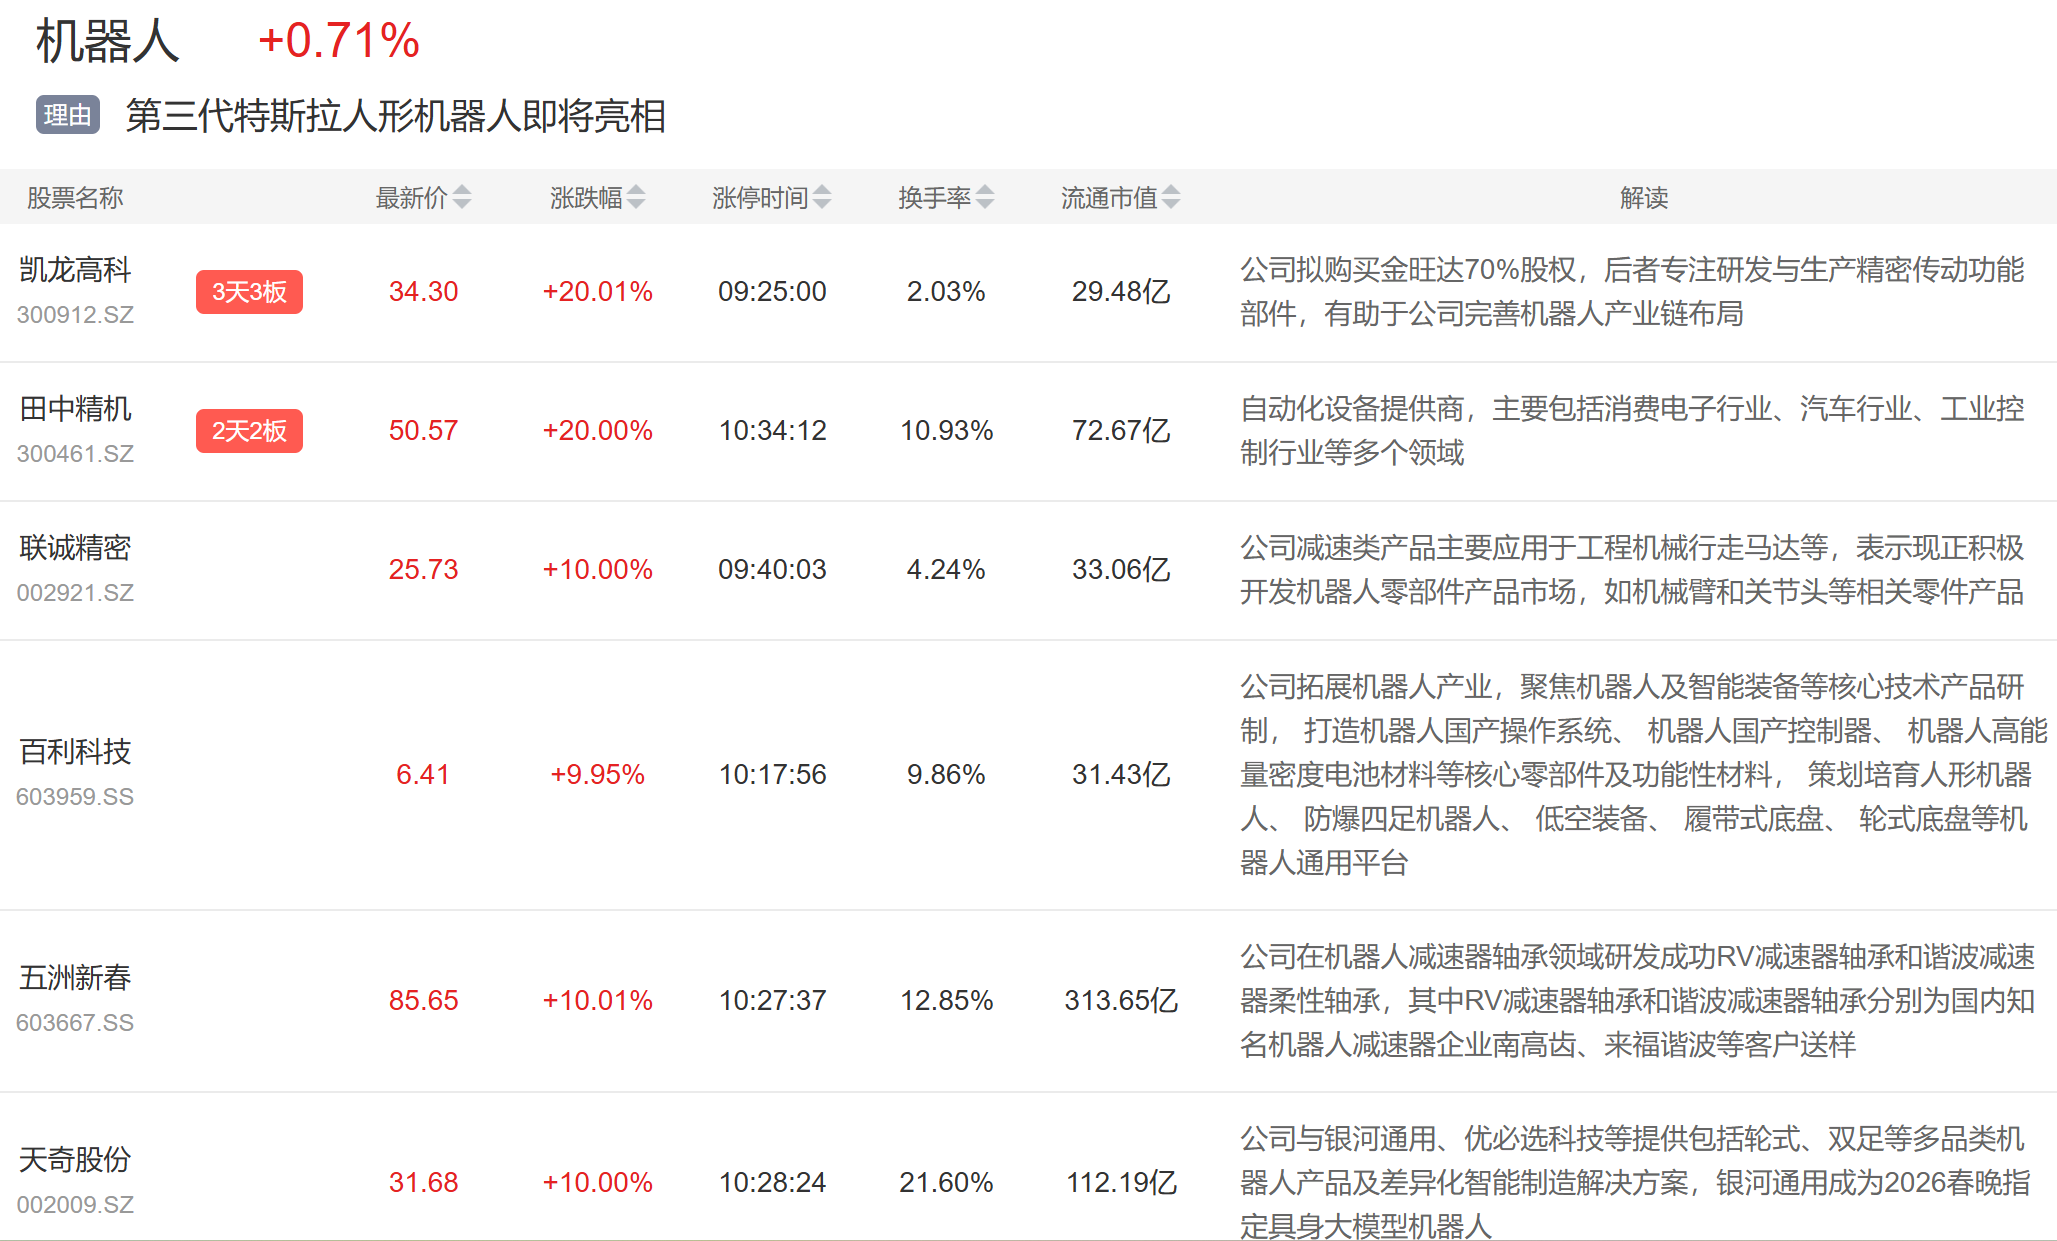Sort by 流通市值 arrow icon
2057x1241 pixels.
click(1170, 197)
